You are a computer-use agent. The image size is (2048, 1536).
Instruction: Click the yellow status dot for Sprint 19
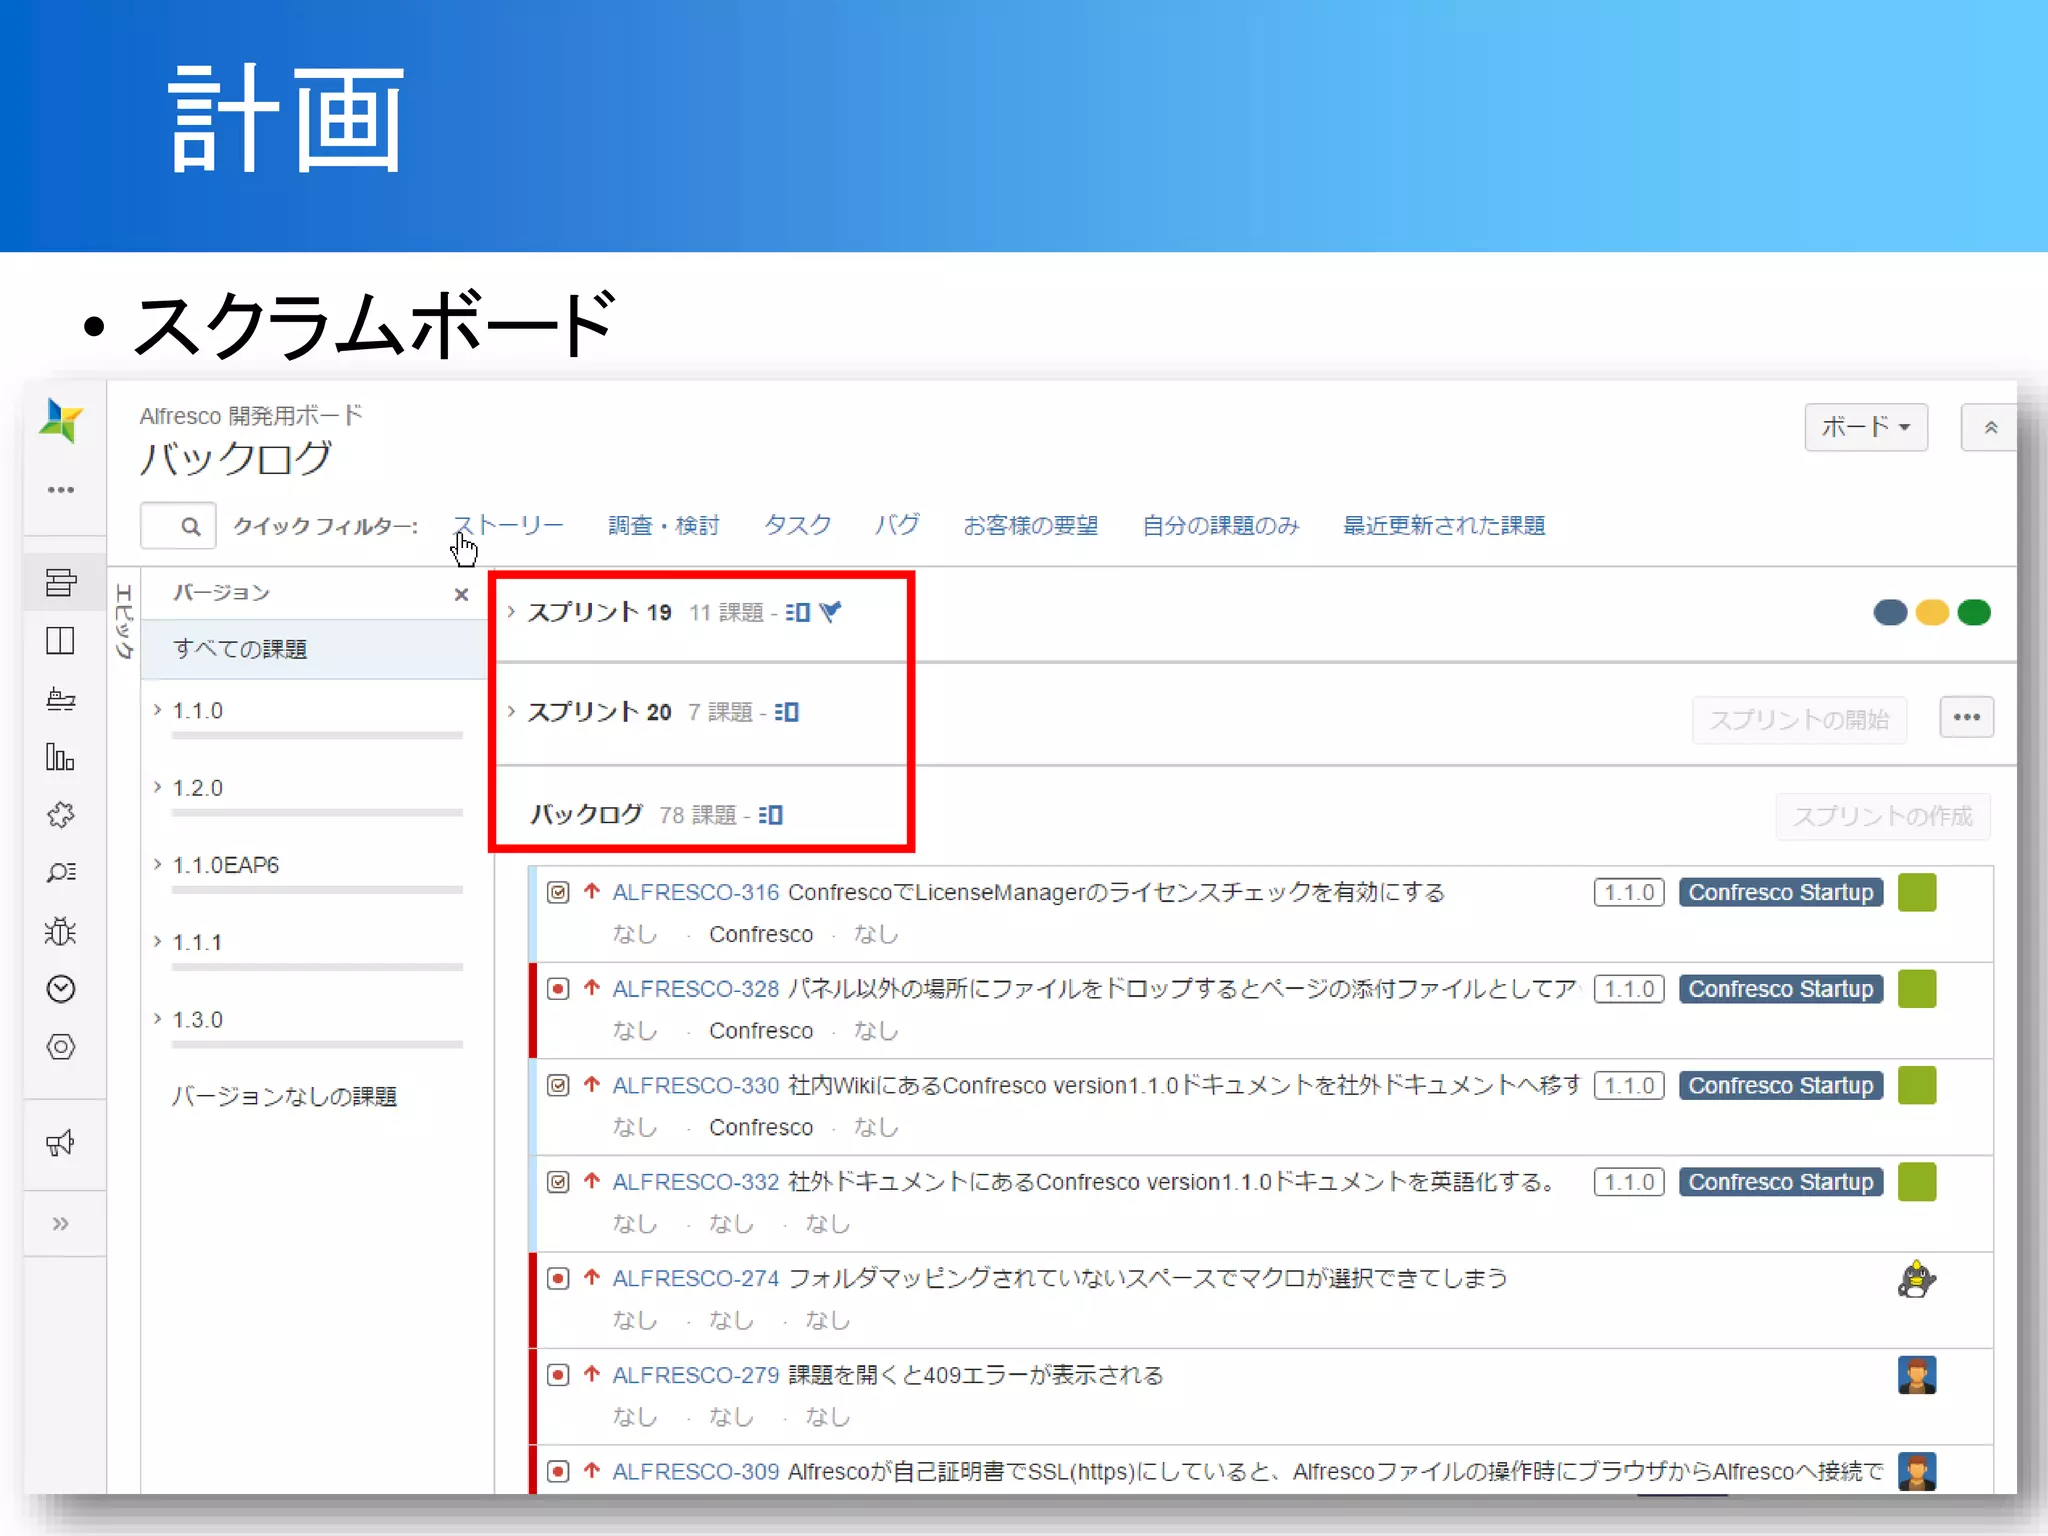click(1932, 612)
